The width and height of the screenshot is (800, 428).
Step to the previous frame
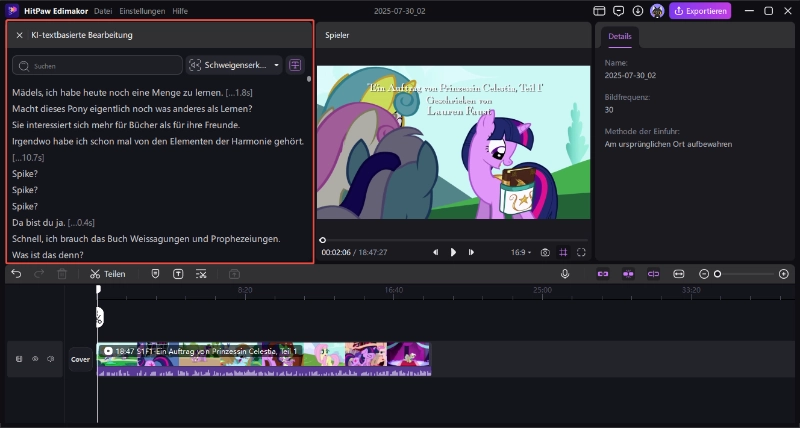[435, 252]
